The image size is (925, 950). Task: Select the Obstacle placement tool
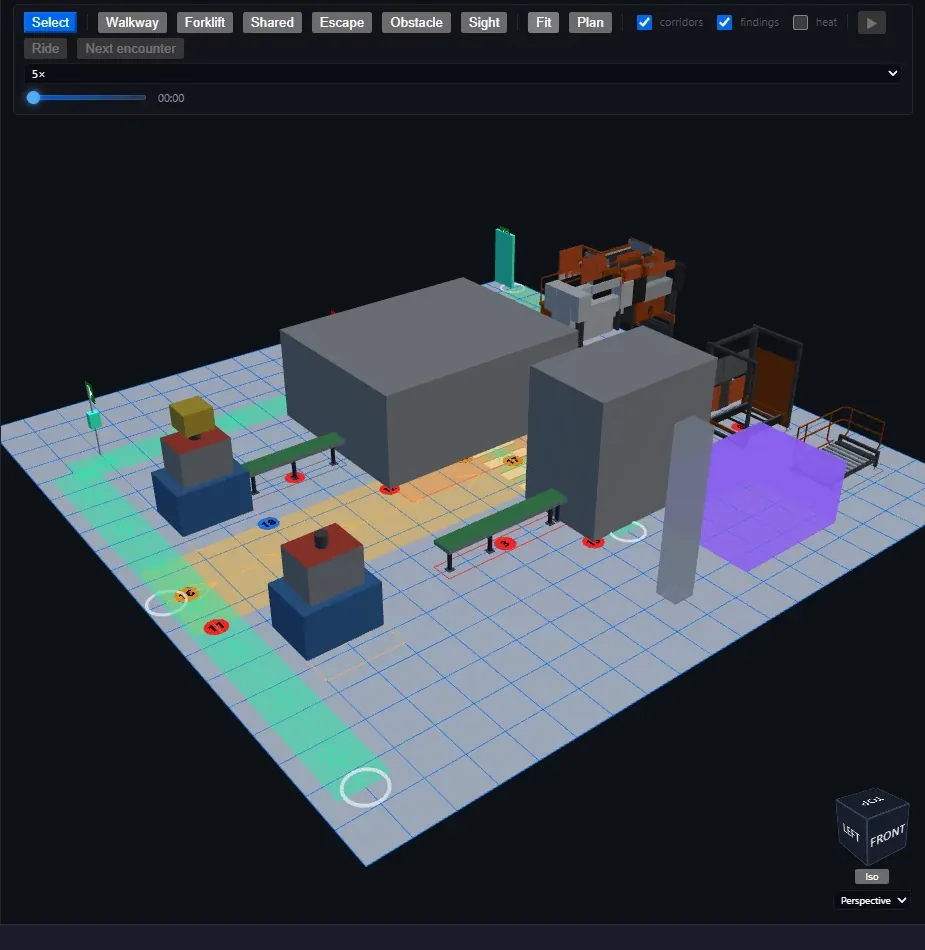coord(416,22)
